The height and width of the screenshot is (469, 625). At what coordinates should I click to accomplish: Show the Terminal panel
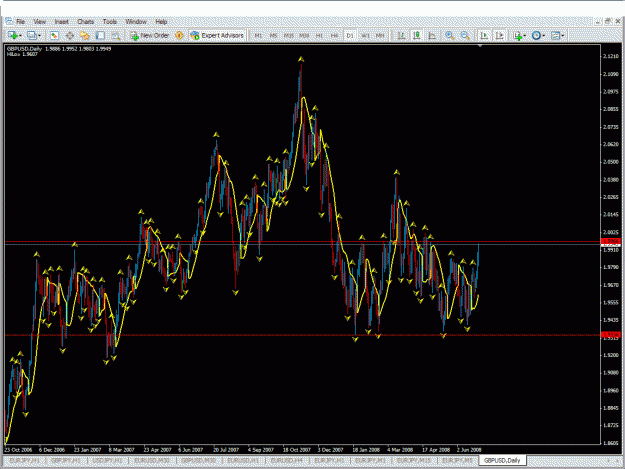point(100,35)
